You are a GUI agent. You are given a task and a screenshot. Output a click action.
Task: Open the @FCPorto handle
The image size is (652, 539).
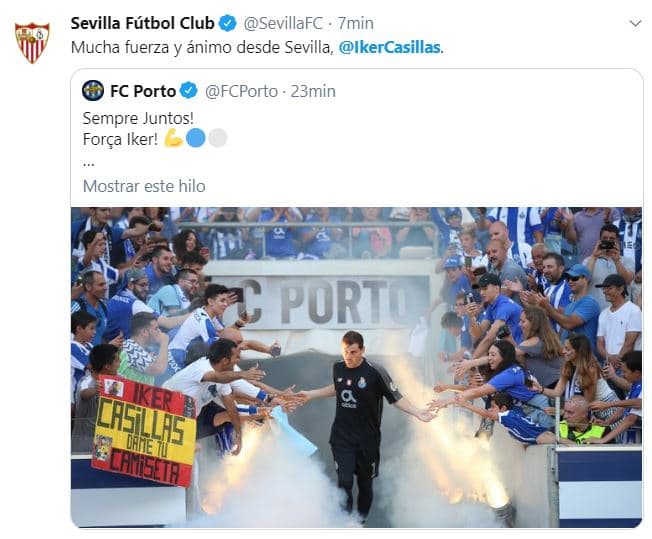[x=241, y=91]
